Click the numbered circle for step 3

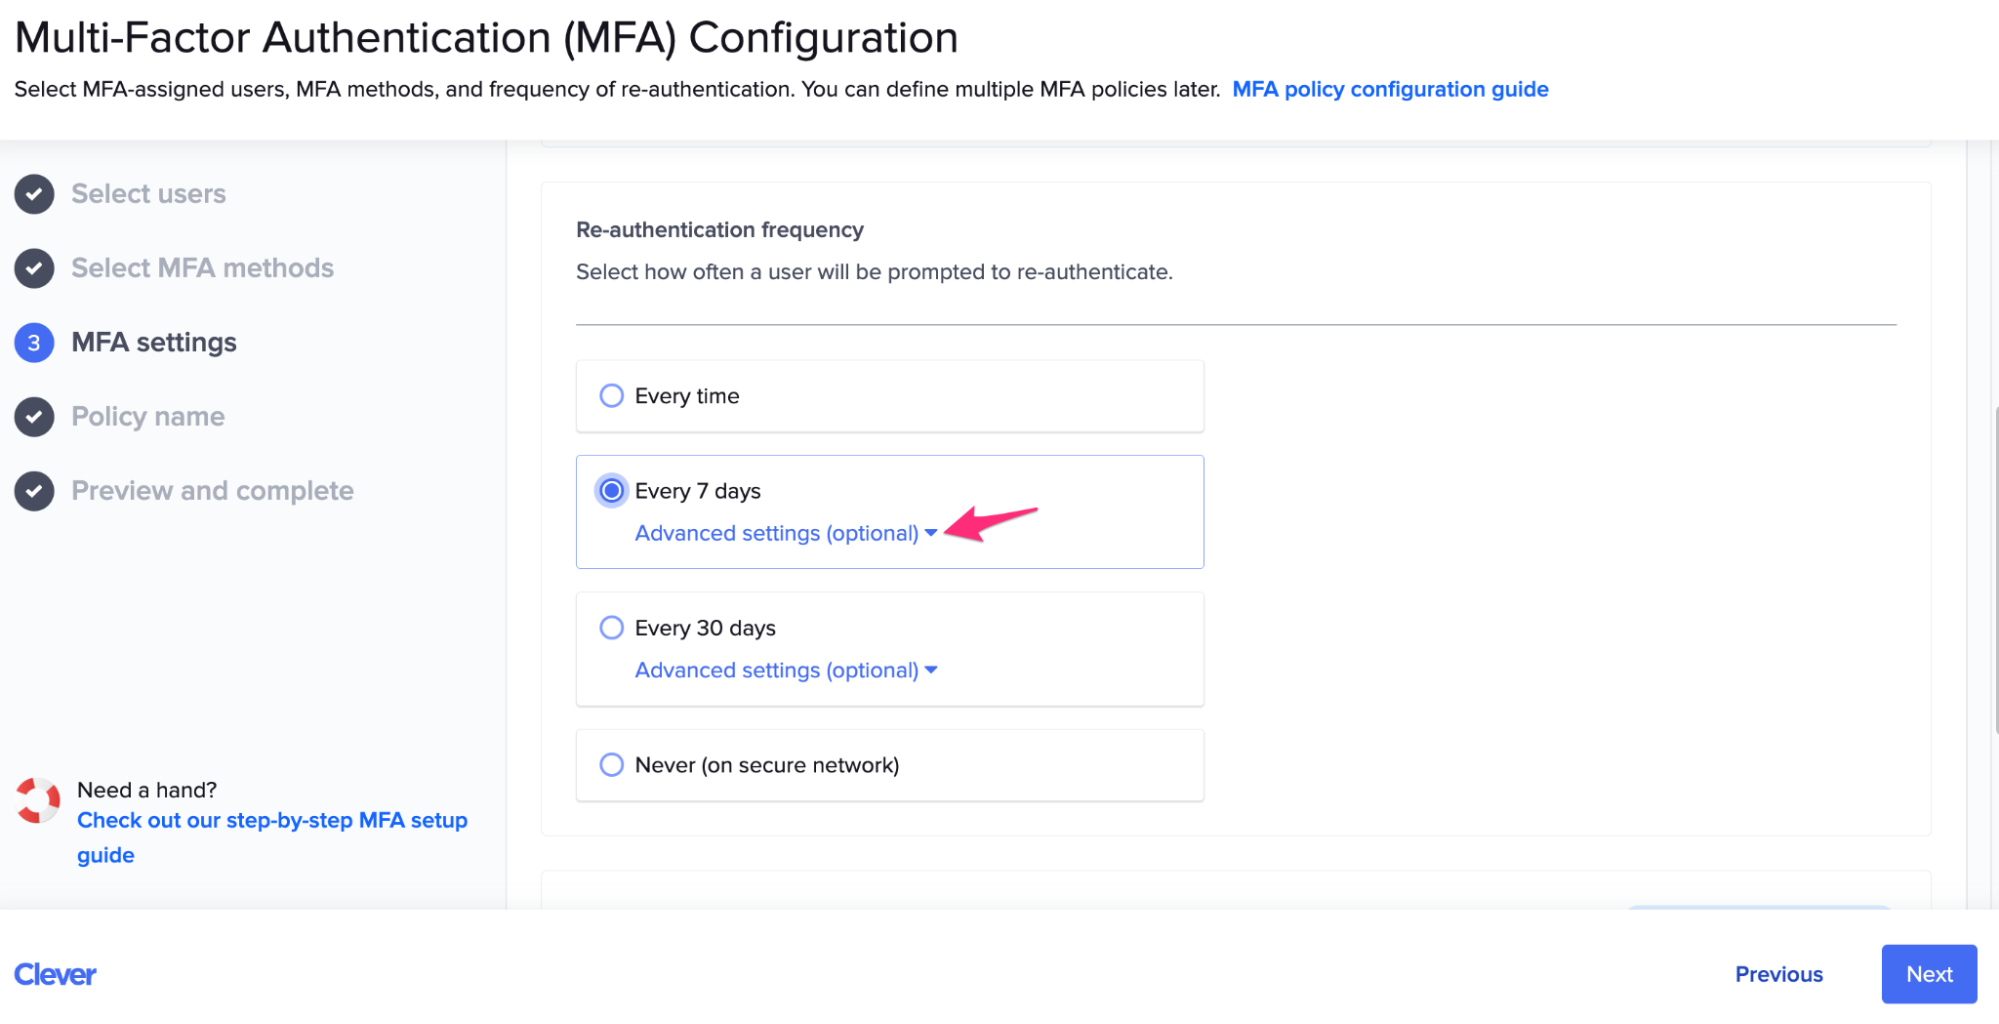pos(34,342)
